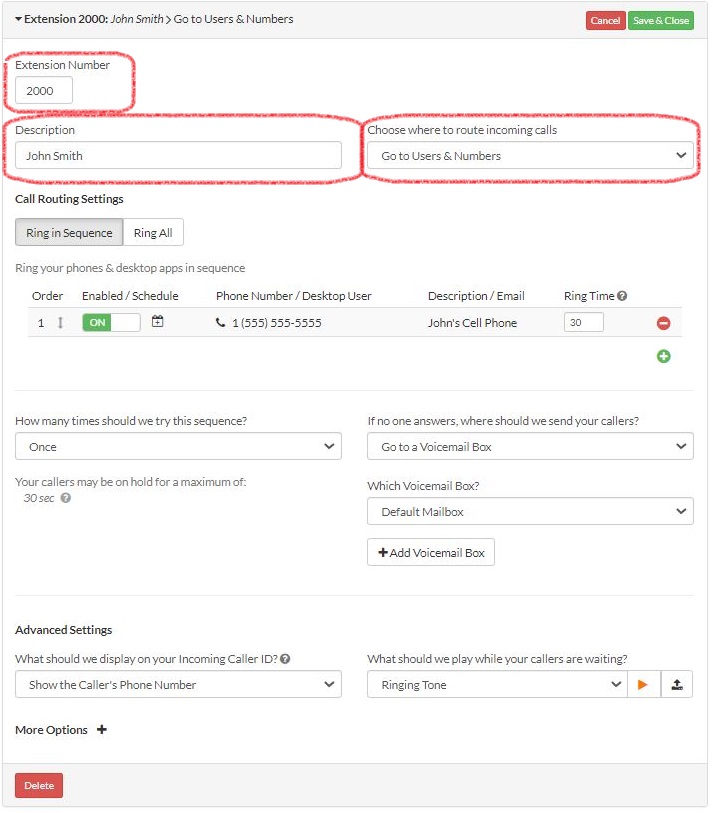Save and close Extension 2000
Screen dimensions: 713x813
[x=661, y=19]
